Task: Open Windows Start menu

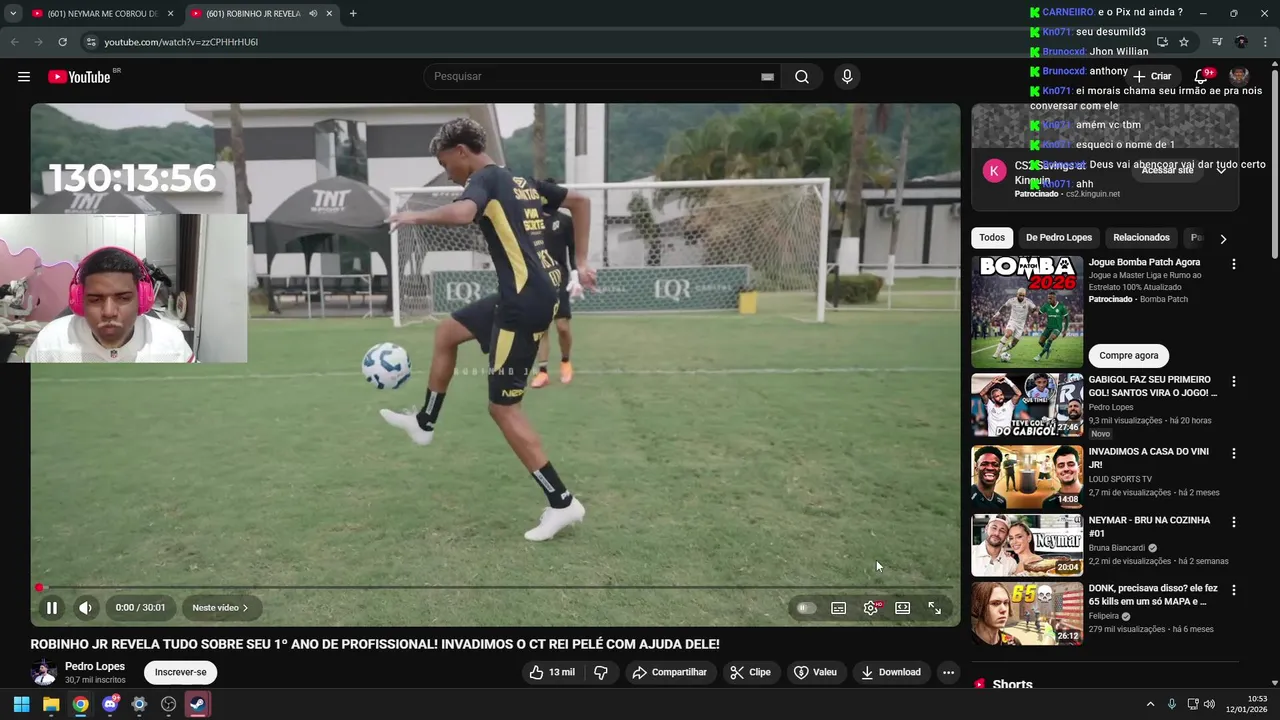Action: tap(21, 704)
